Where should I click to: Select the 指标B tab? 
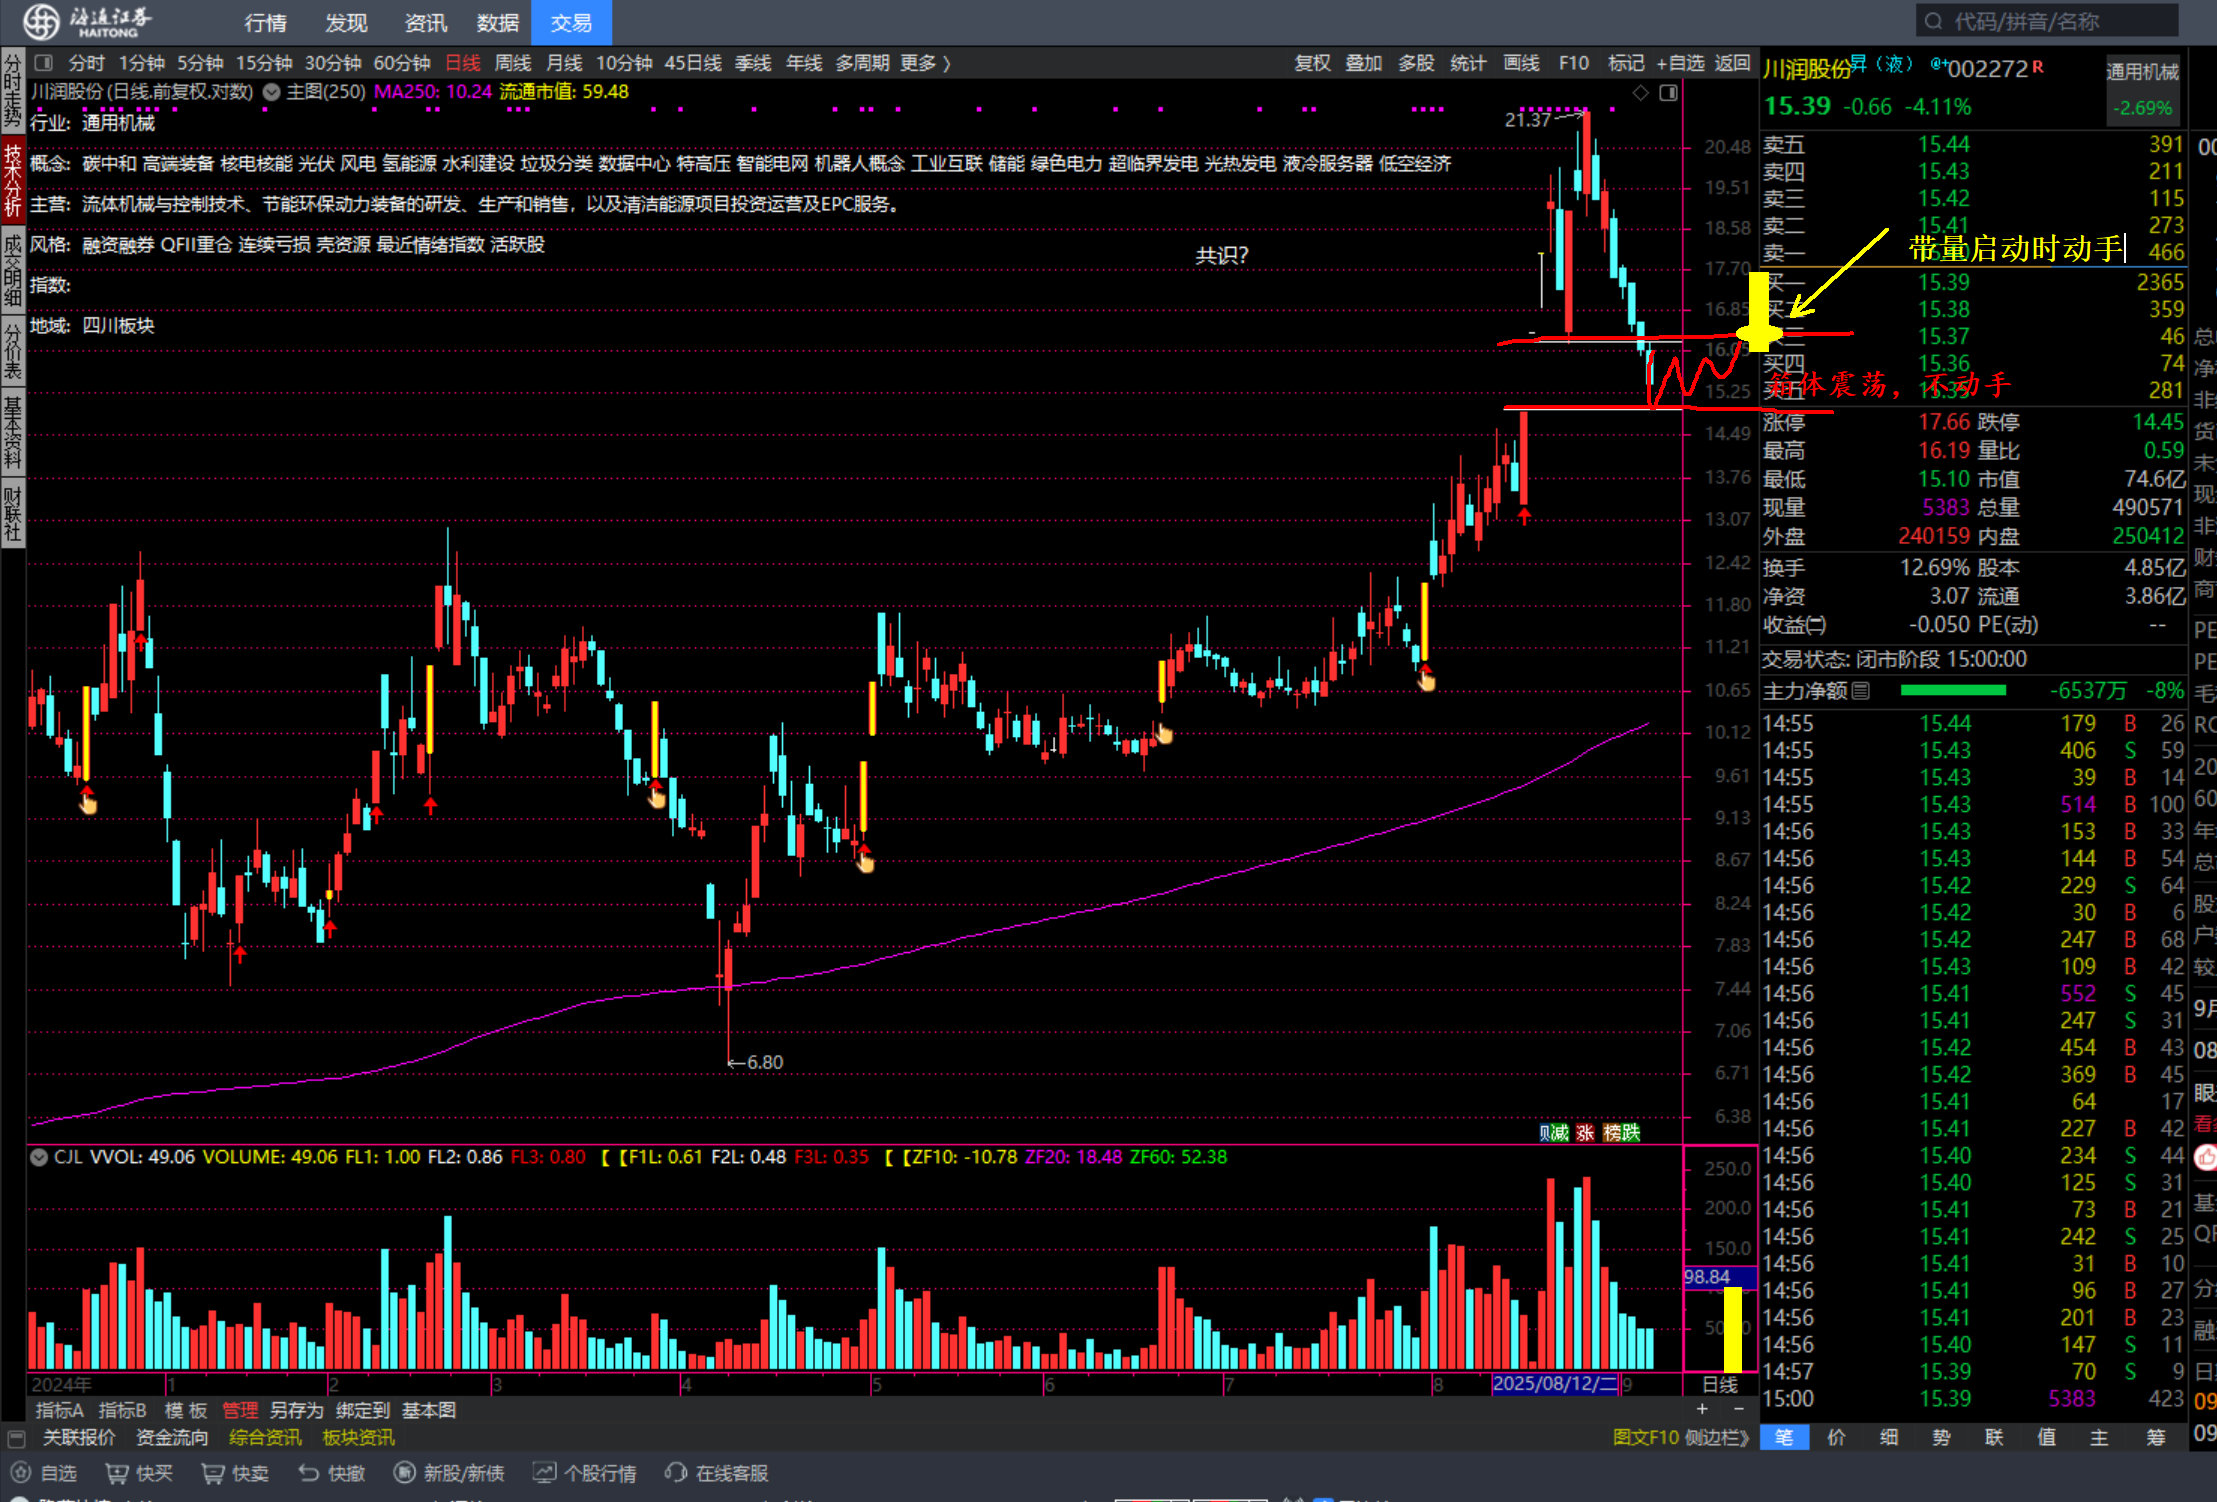[x=122, y=1410]
